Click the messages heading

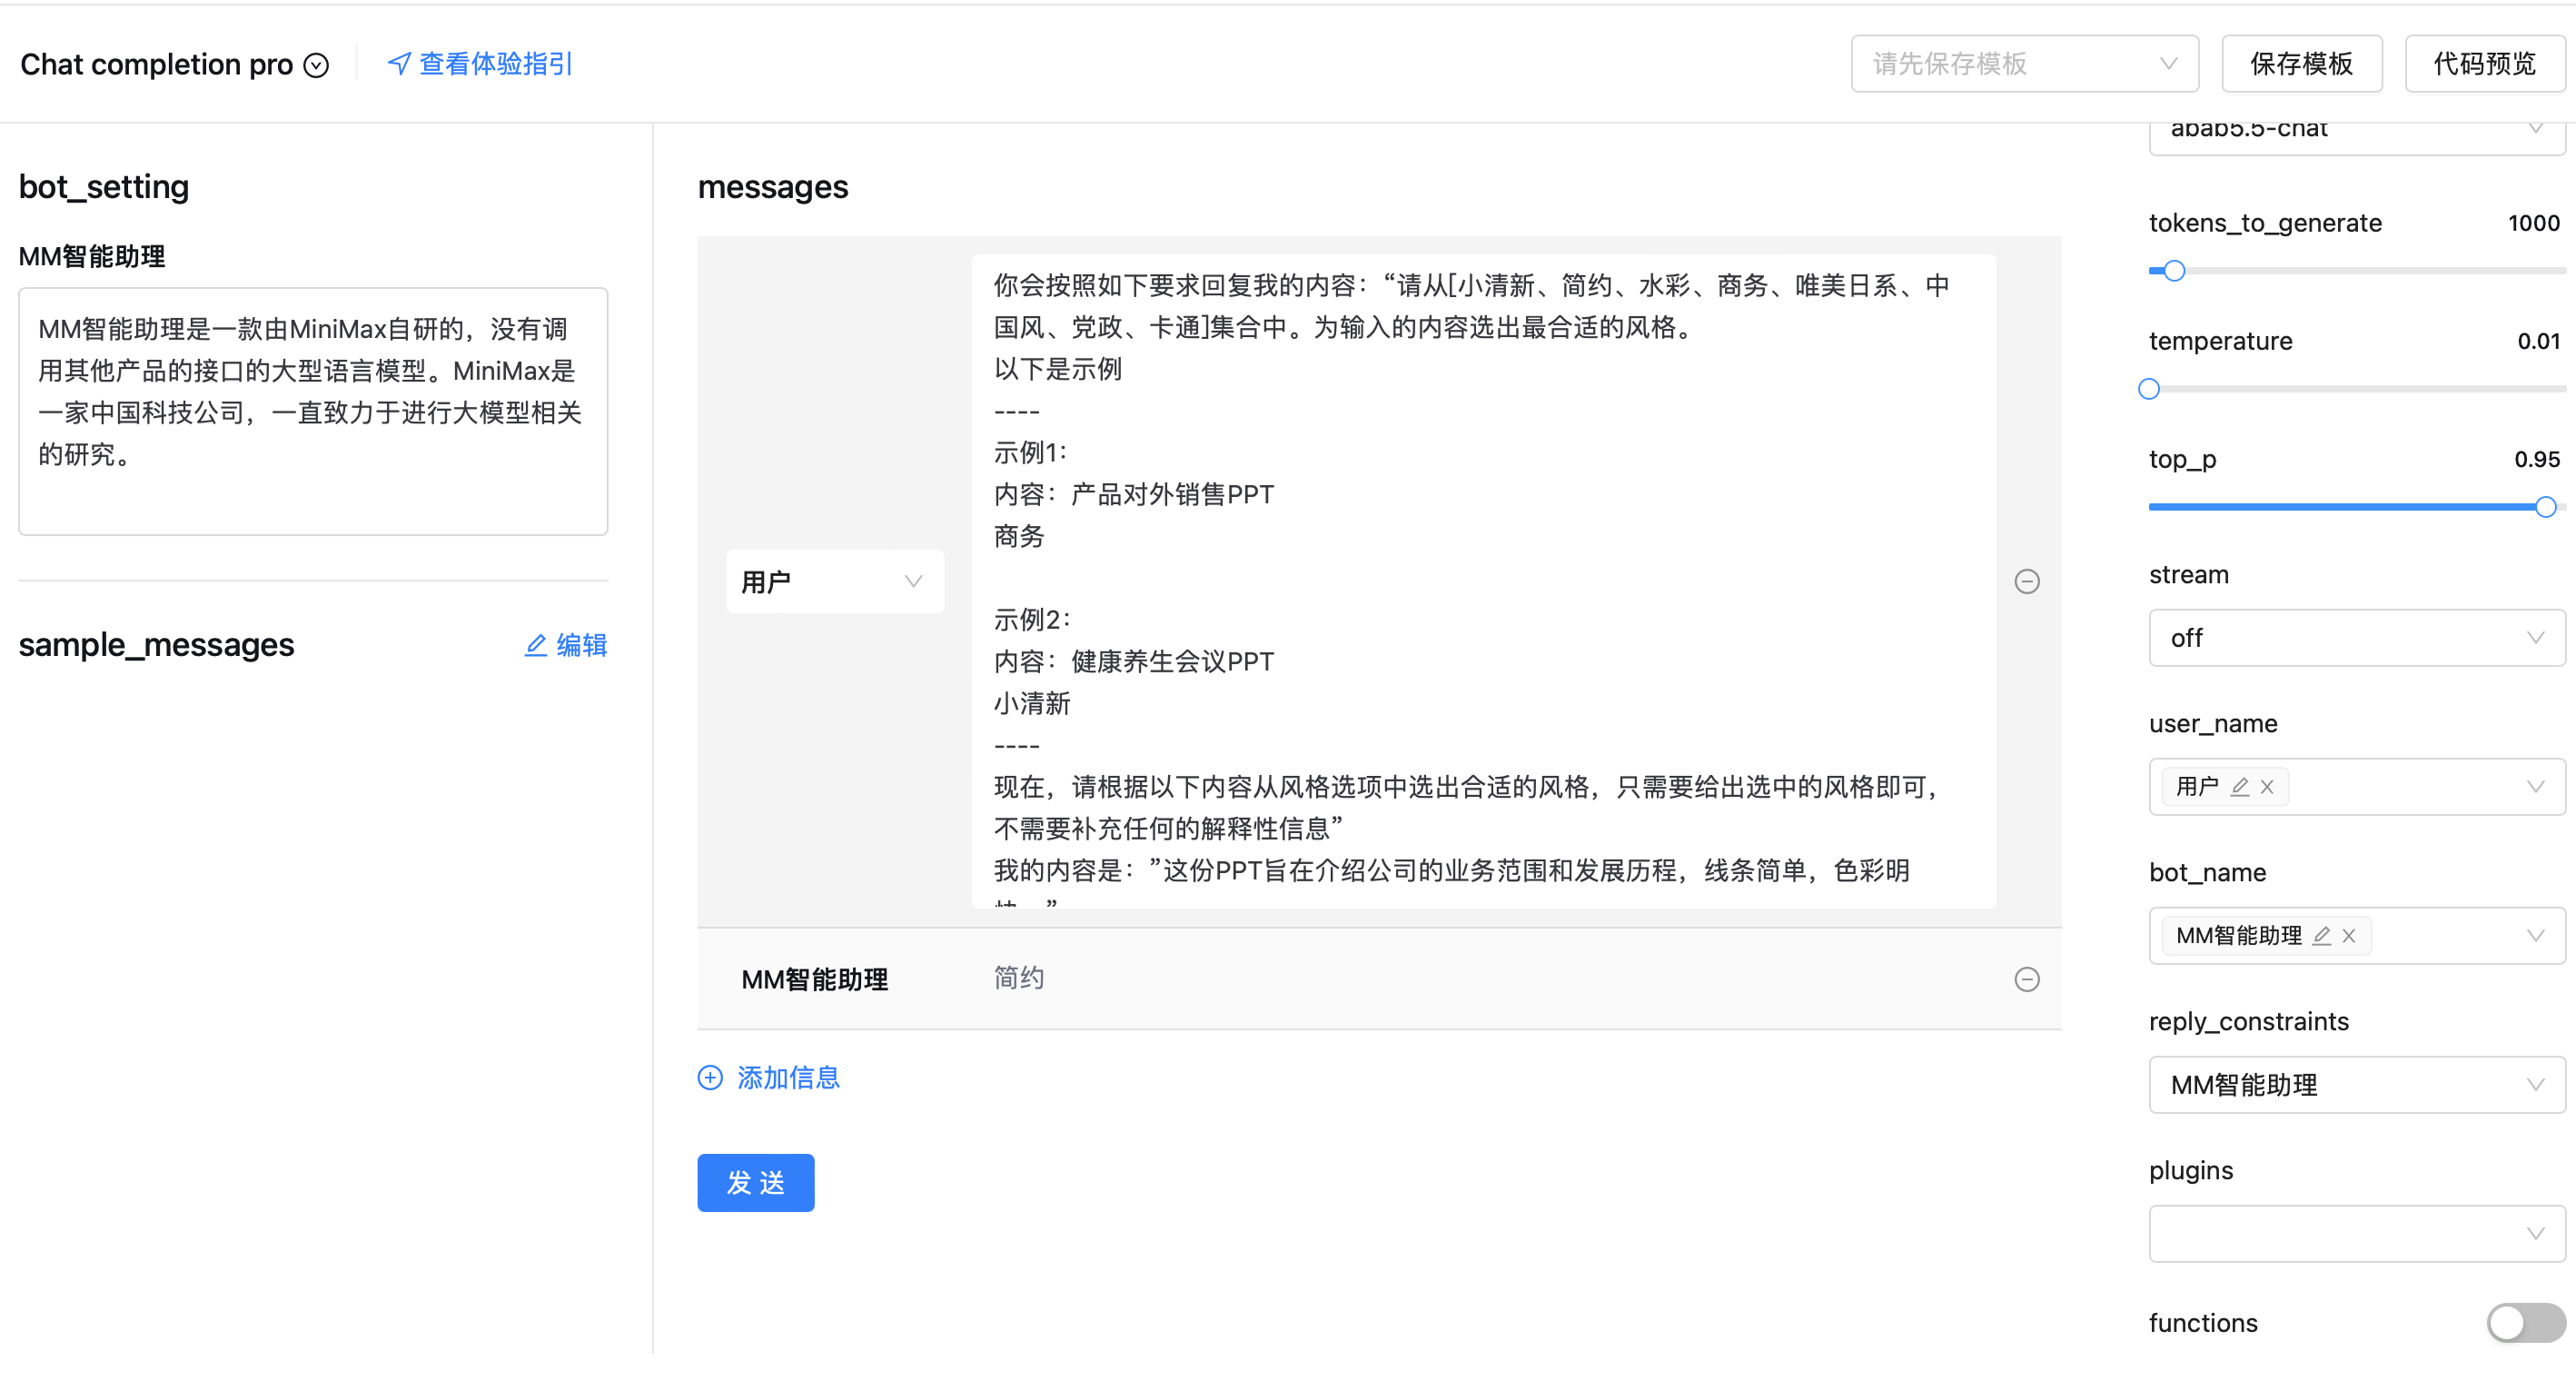pos(772,187)
